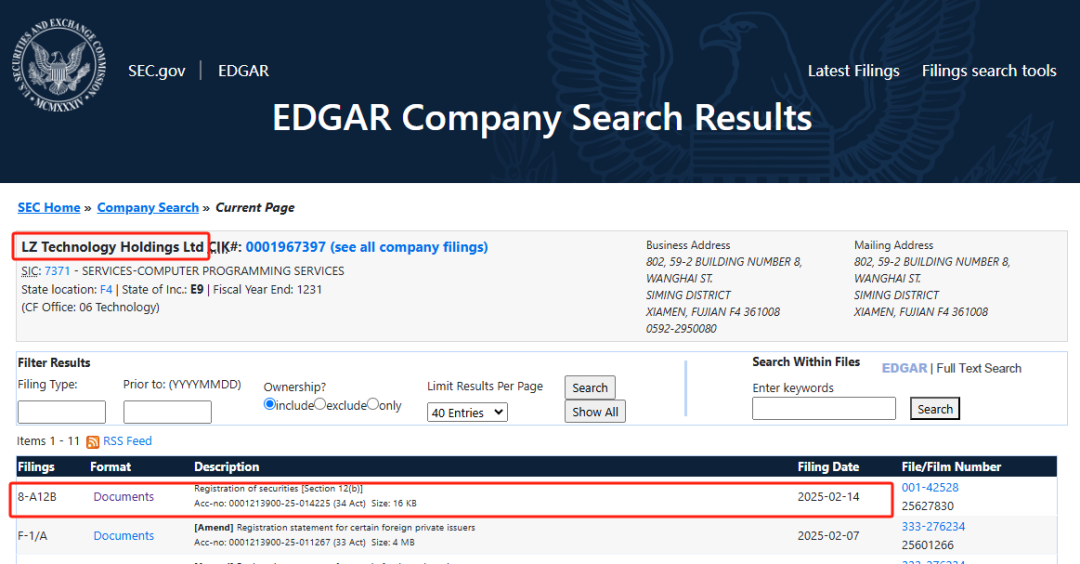Click the SEC seal logo

[x=59, y=66]
